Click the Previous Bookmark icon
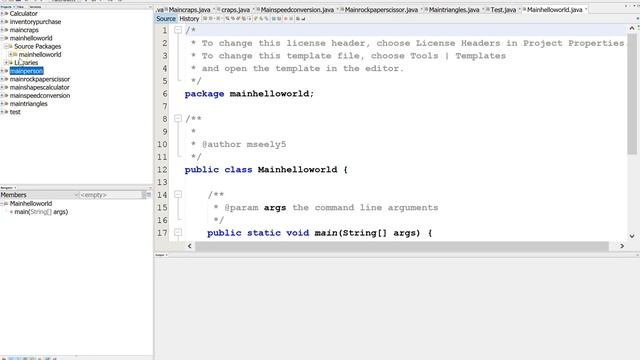 pyautogui.click(x=256, y=18)
